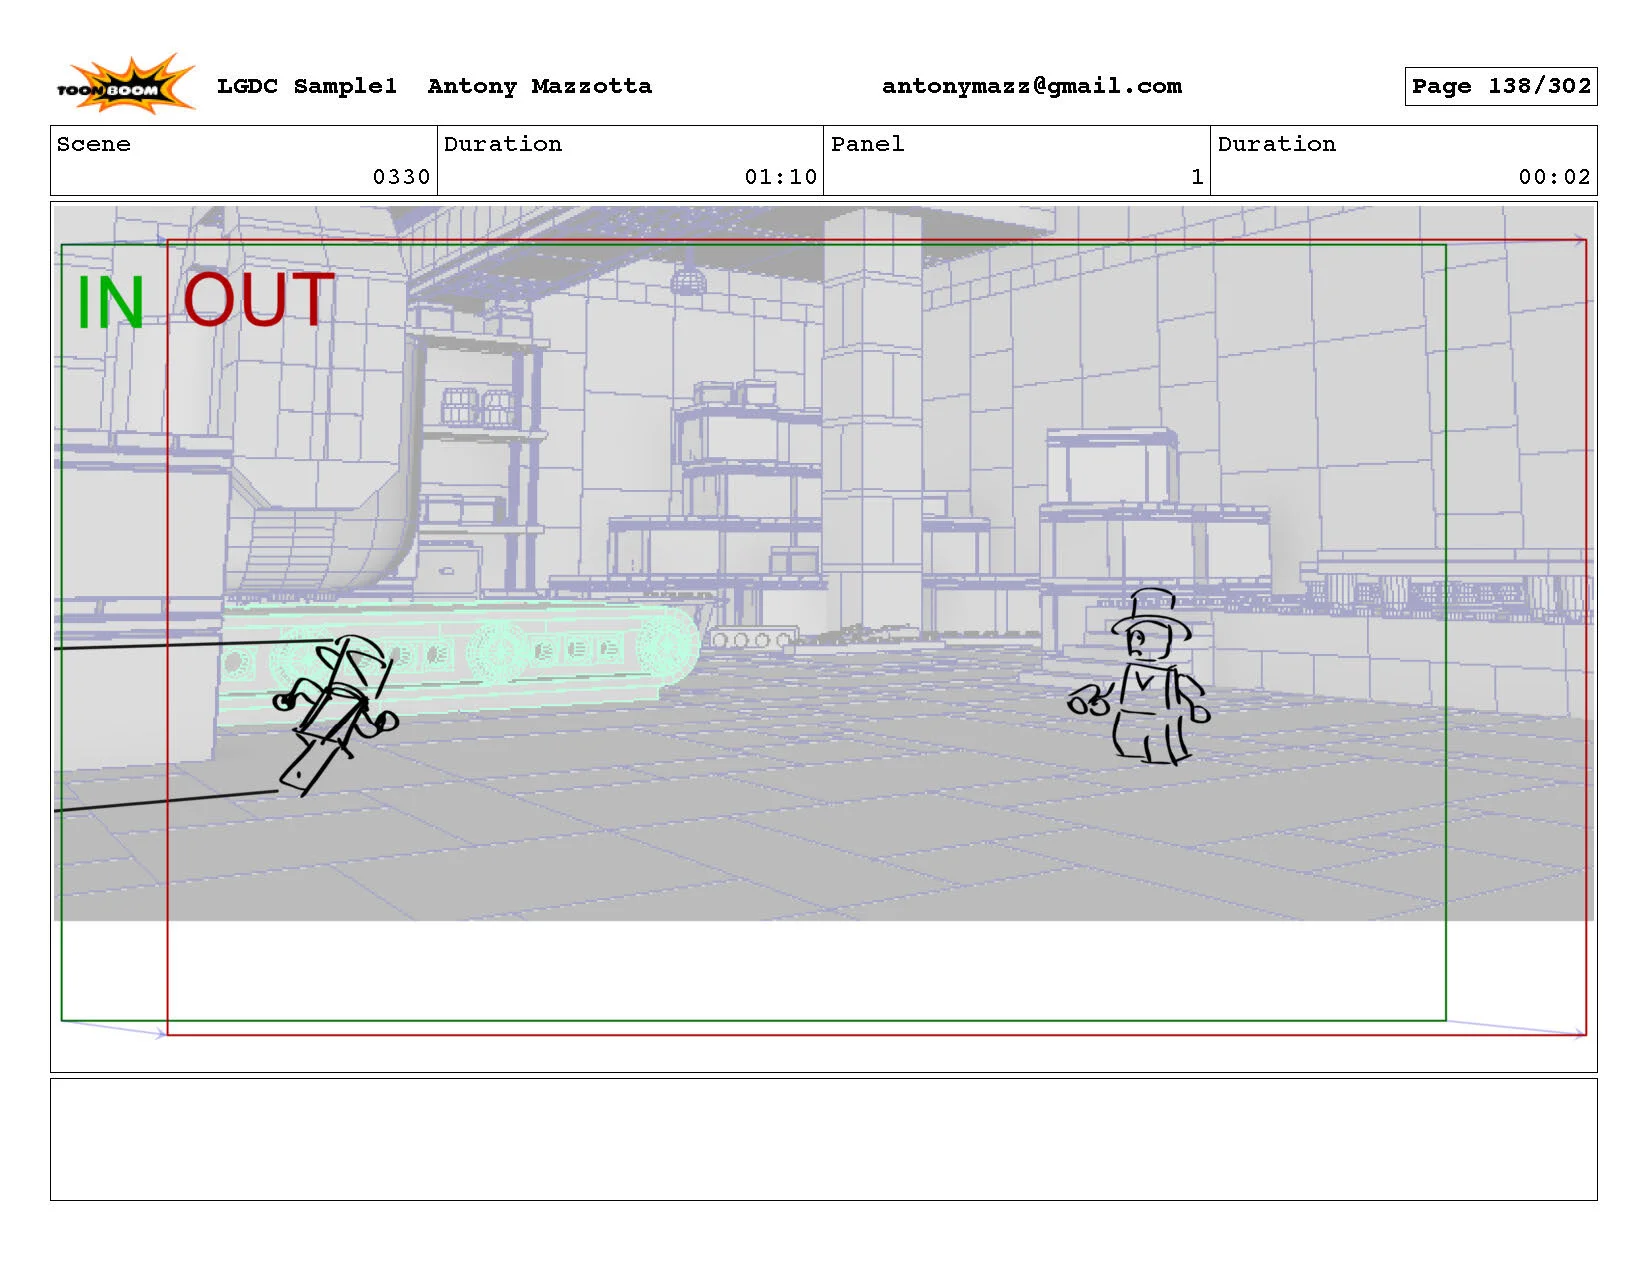The height and width of the screenshot is (1276, 1648).
Task: Click the sketched top-hat character standing
Action: (1140, 677)
